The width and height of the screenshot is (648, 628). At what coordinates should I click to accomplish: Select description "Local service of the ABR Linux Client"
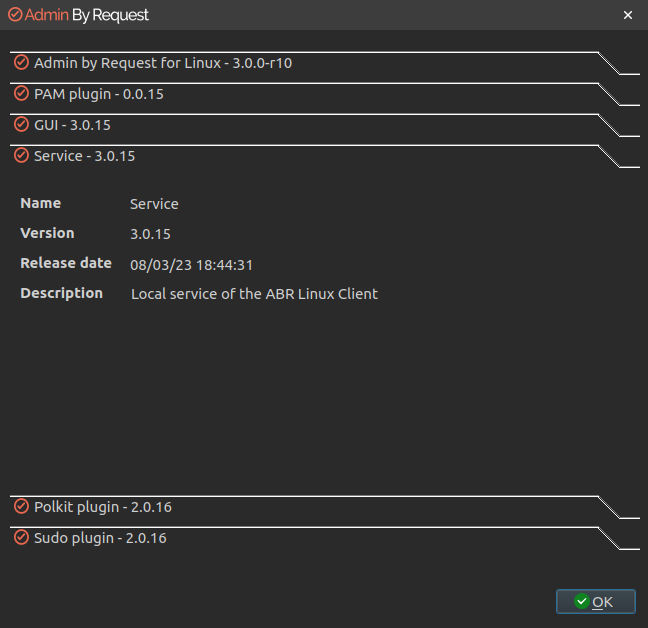254,294
